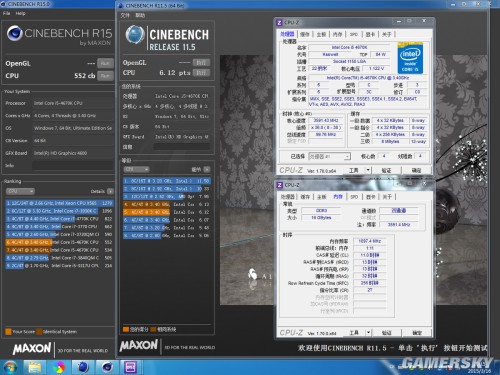This screenshot has width=500, height=375.
Task: Open the File Explorer taskbar icon
Action: pyautogui.click(x=35, y=367)
